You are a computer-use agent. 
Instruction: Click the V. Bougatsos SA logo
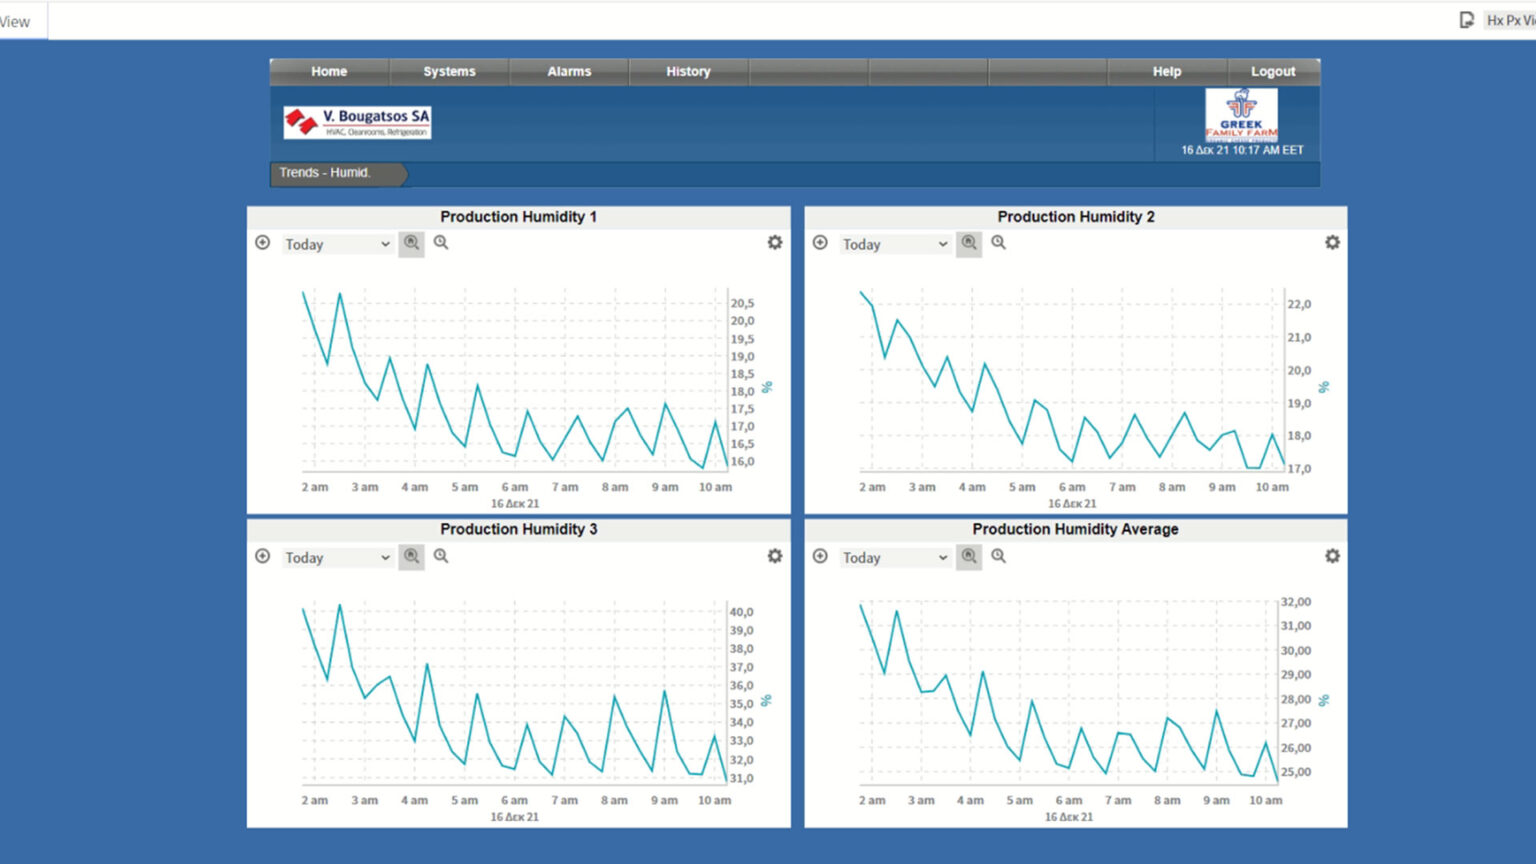tap(357, 122)
